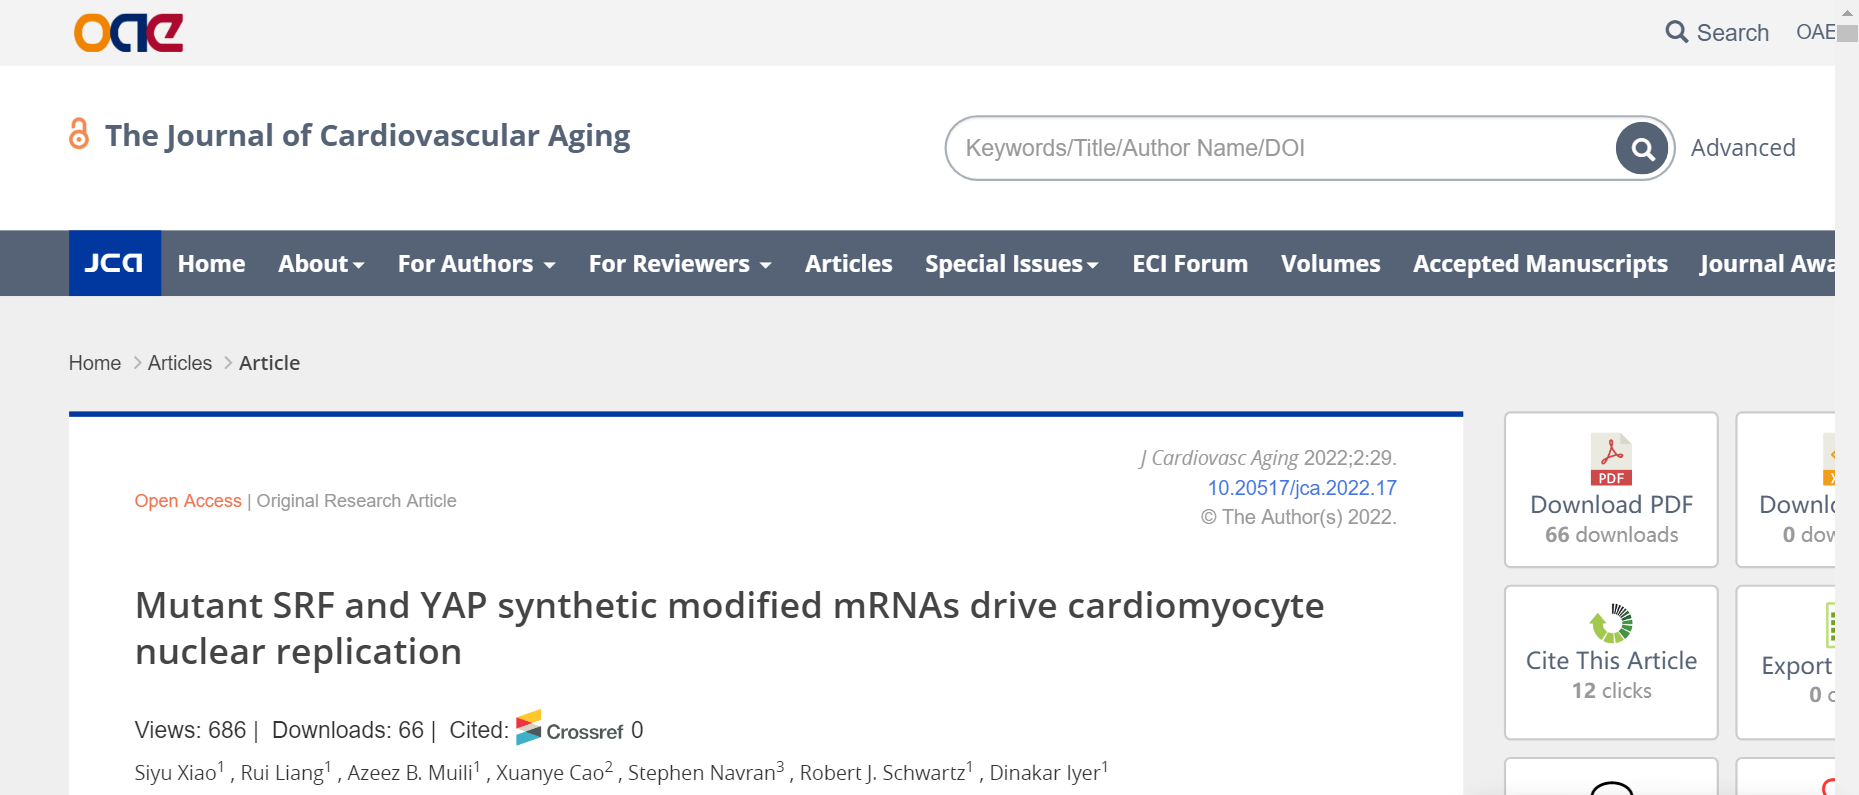Click Articles in the breadcrumb

[x=180, y=363]
